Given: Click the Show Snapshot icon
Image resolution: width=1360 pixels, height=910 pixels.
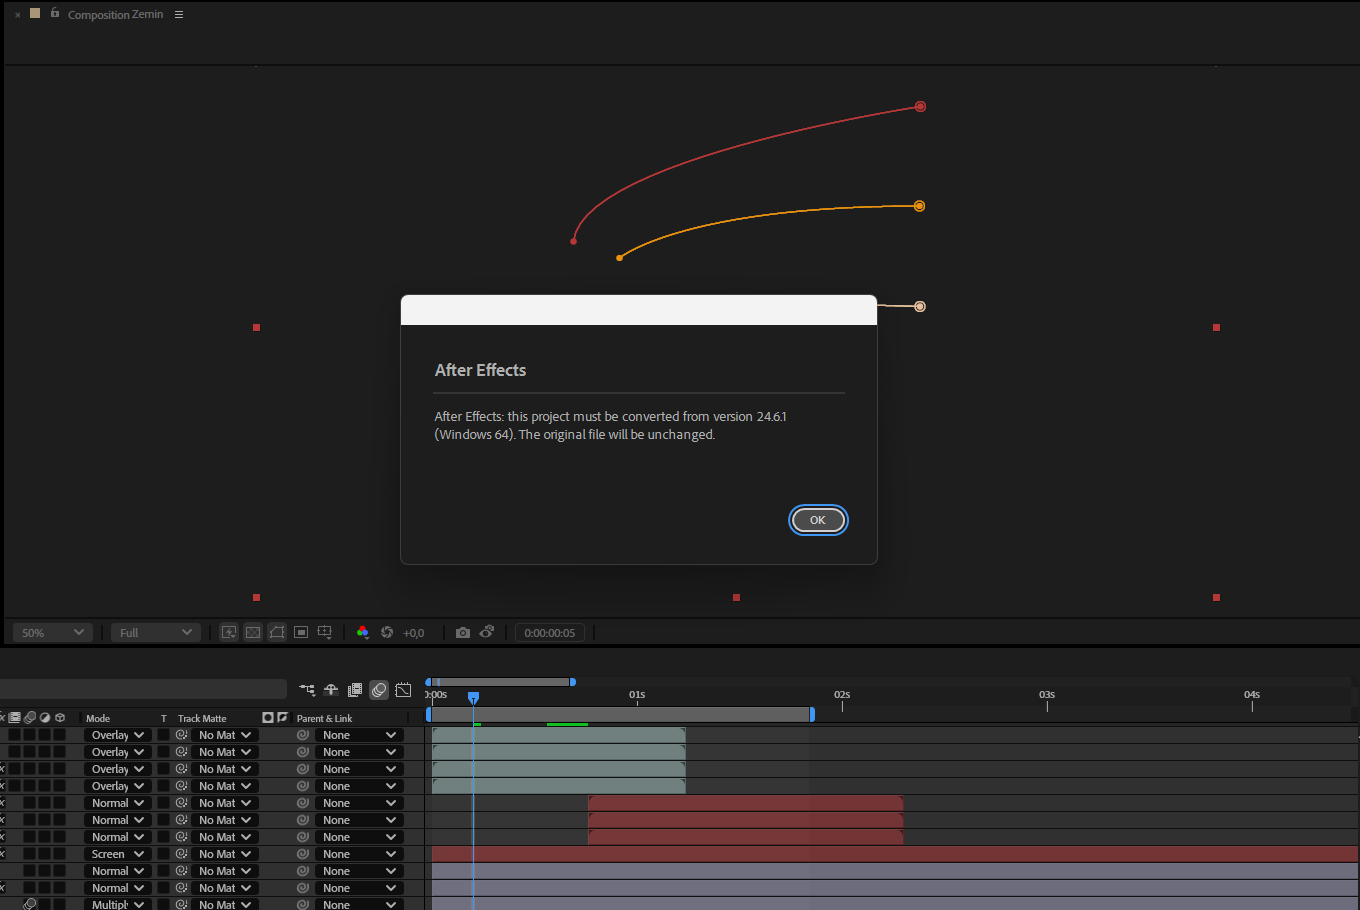Looking at the screenshot, I should coord(487,633).
